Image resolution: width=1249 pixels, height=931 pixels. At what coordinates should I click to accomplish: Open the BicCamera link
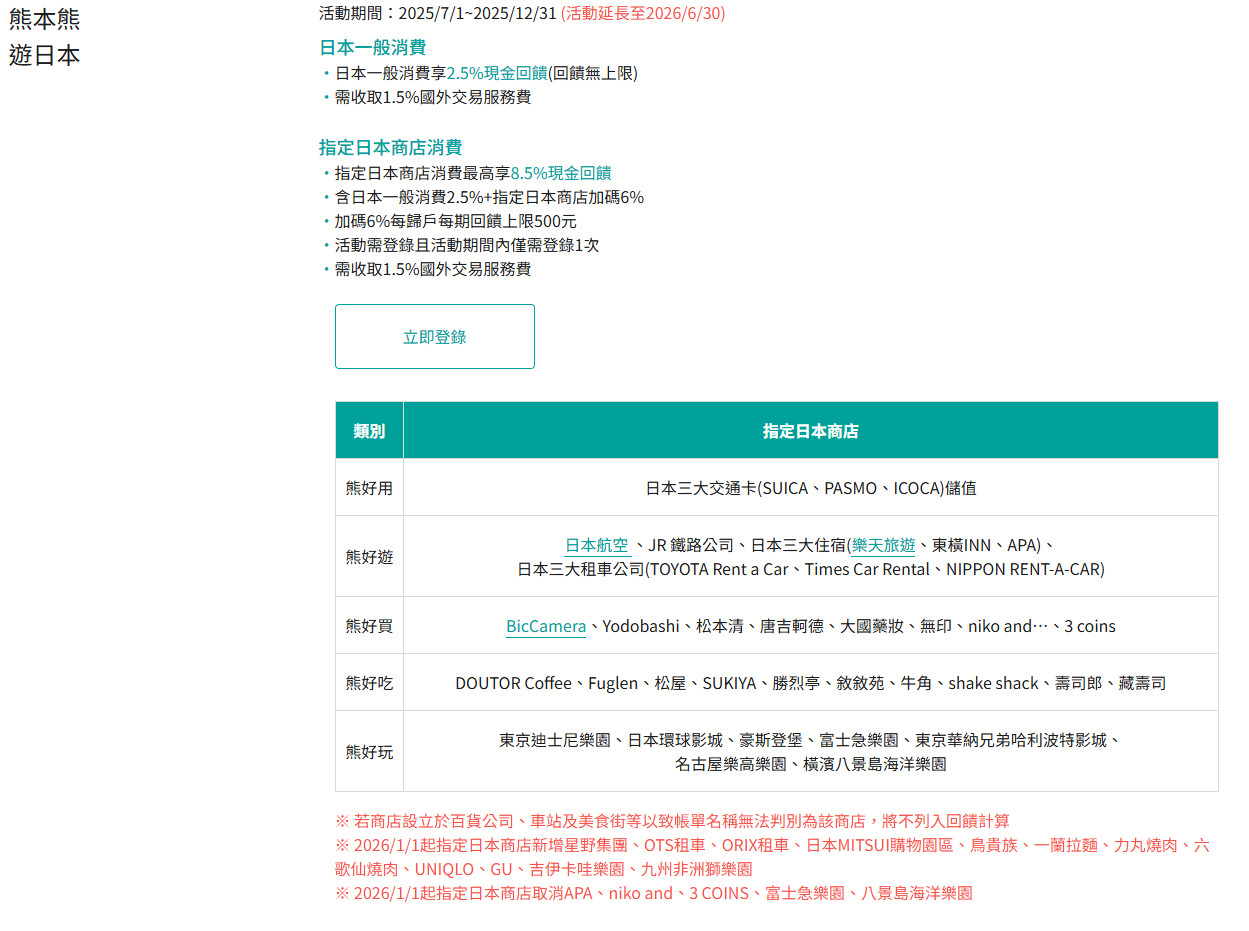click(545, 626)
